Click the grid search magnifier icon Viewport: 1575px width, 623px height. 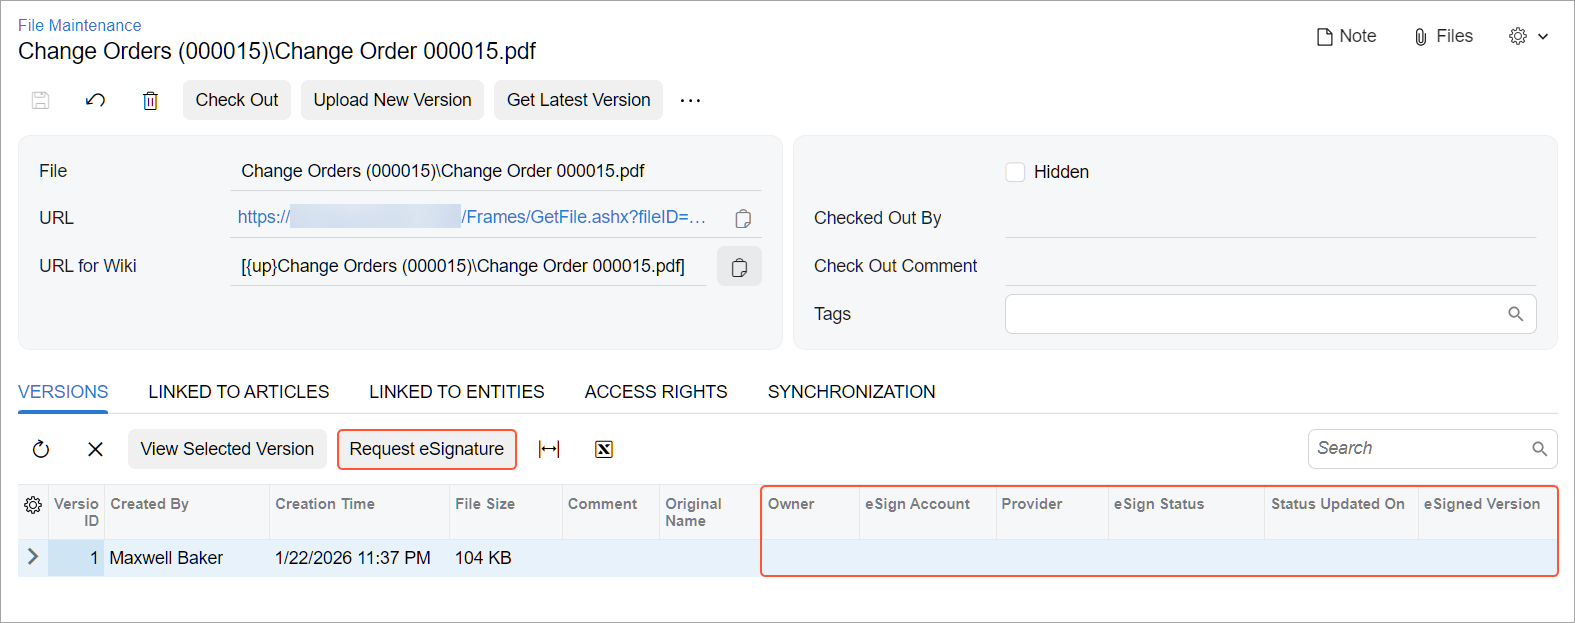1540,449
